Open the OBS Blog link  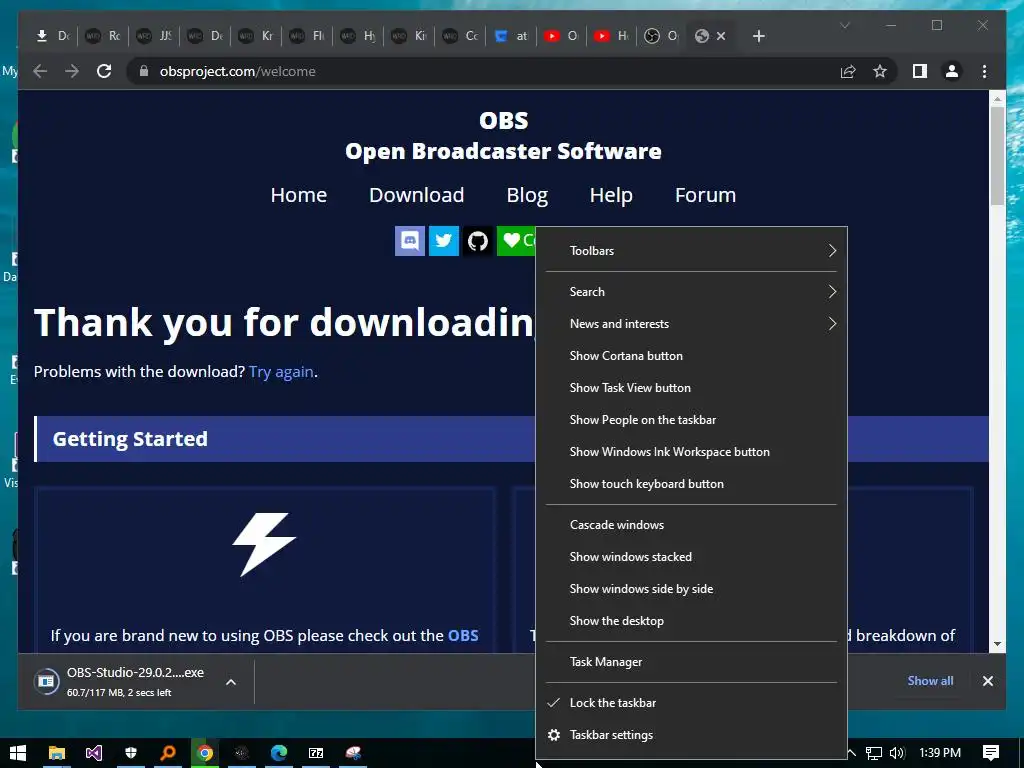(x=527, y=195)
